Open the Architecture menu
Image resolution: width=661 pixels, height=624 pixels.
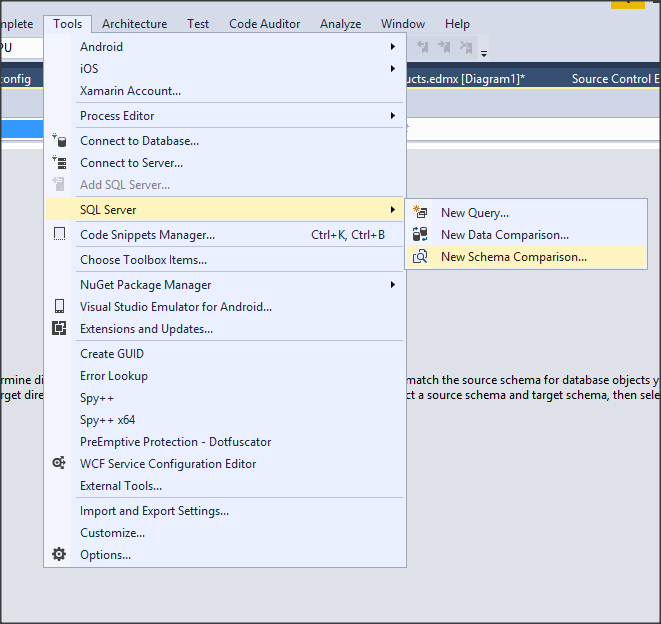coord(134,24)
